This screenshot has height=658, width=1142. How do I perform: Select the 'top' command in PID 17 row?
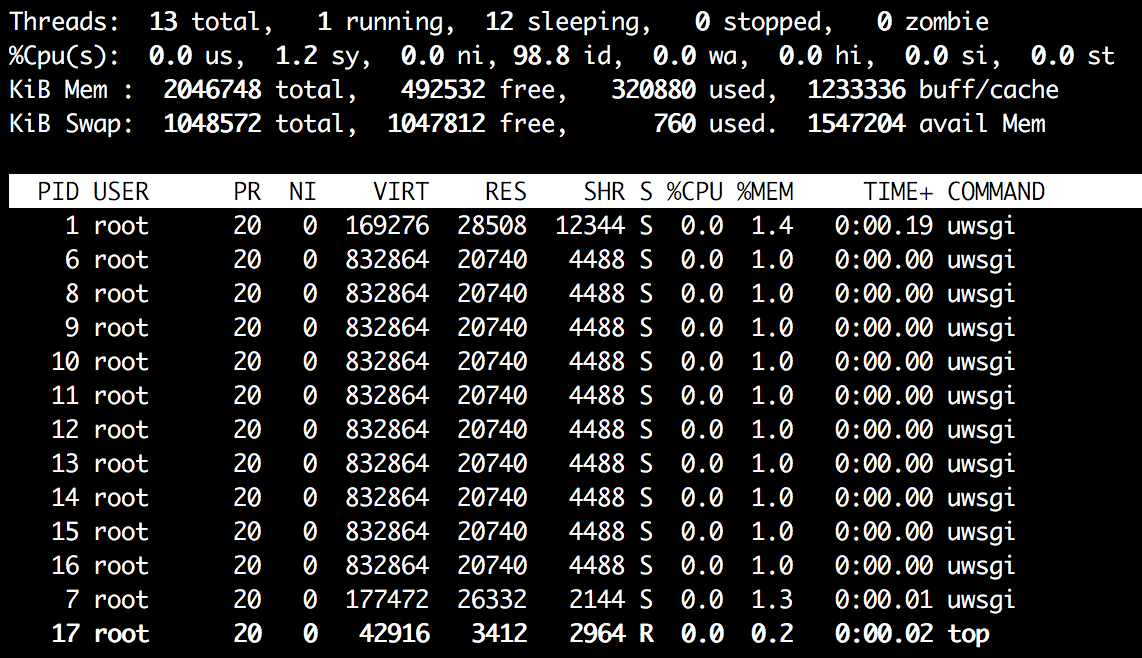[x=968, y=634]
